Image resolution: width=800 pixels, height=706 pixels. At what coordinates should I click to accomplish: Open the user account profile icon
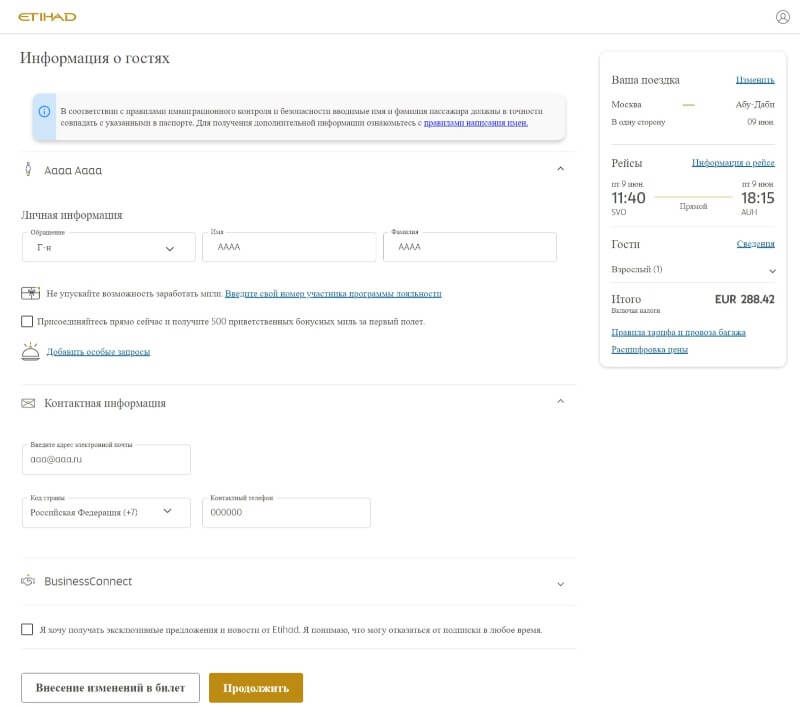pos(782,17)
